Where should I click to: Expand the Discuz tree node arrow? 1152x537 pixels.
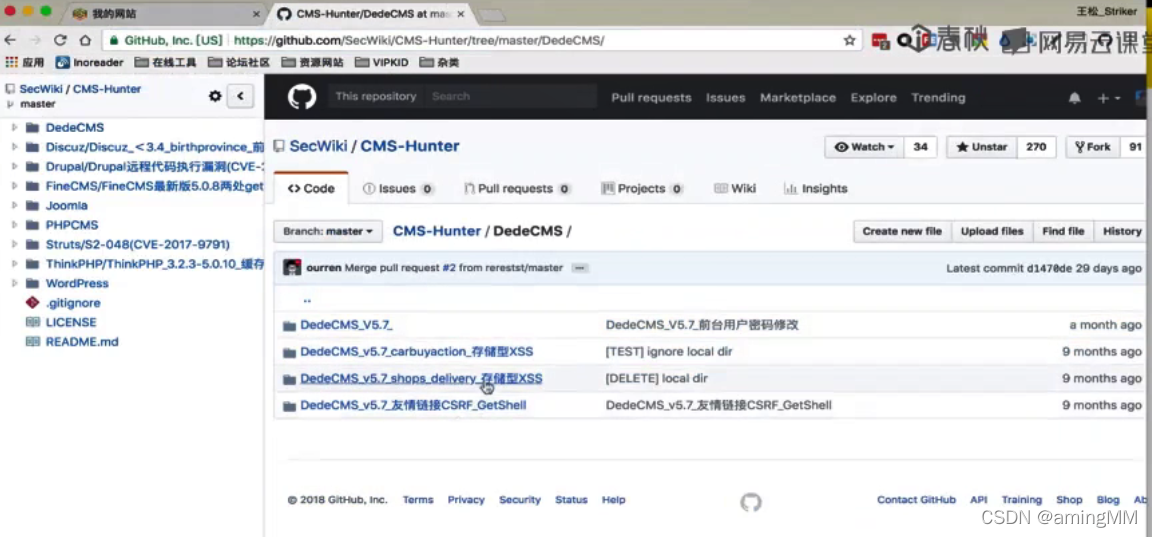15,147
